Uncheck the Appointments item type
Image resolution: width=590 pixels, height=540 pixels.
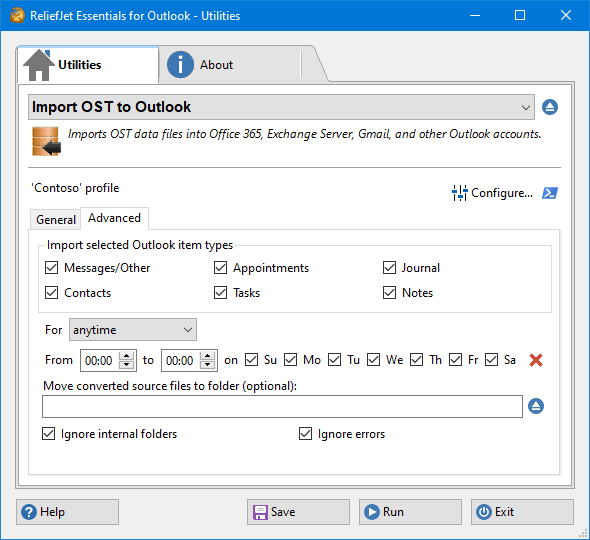pos(220,268)
